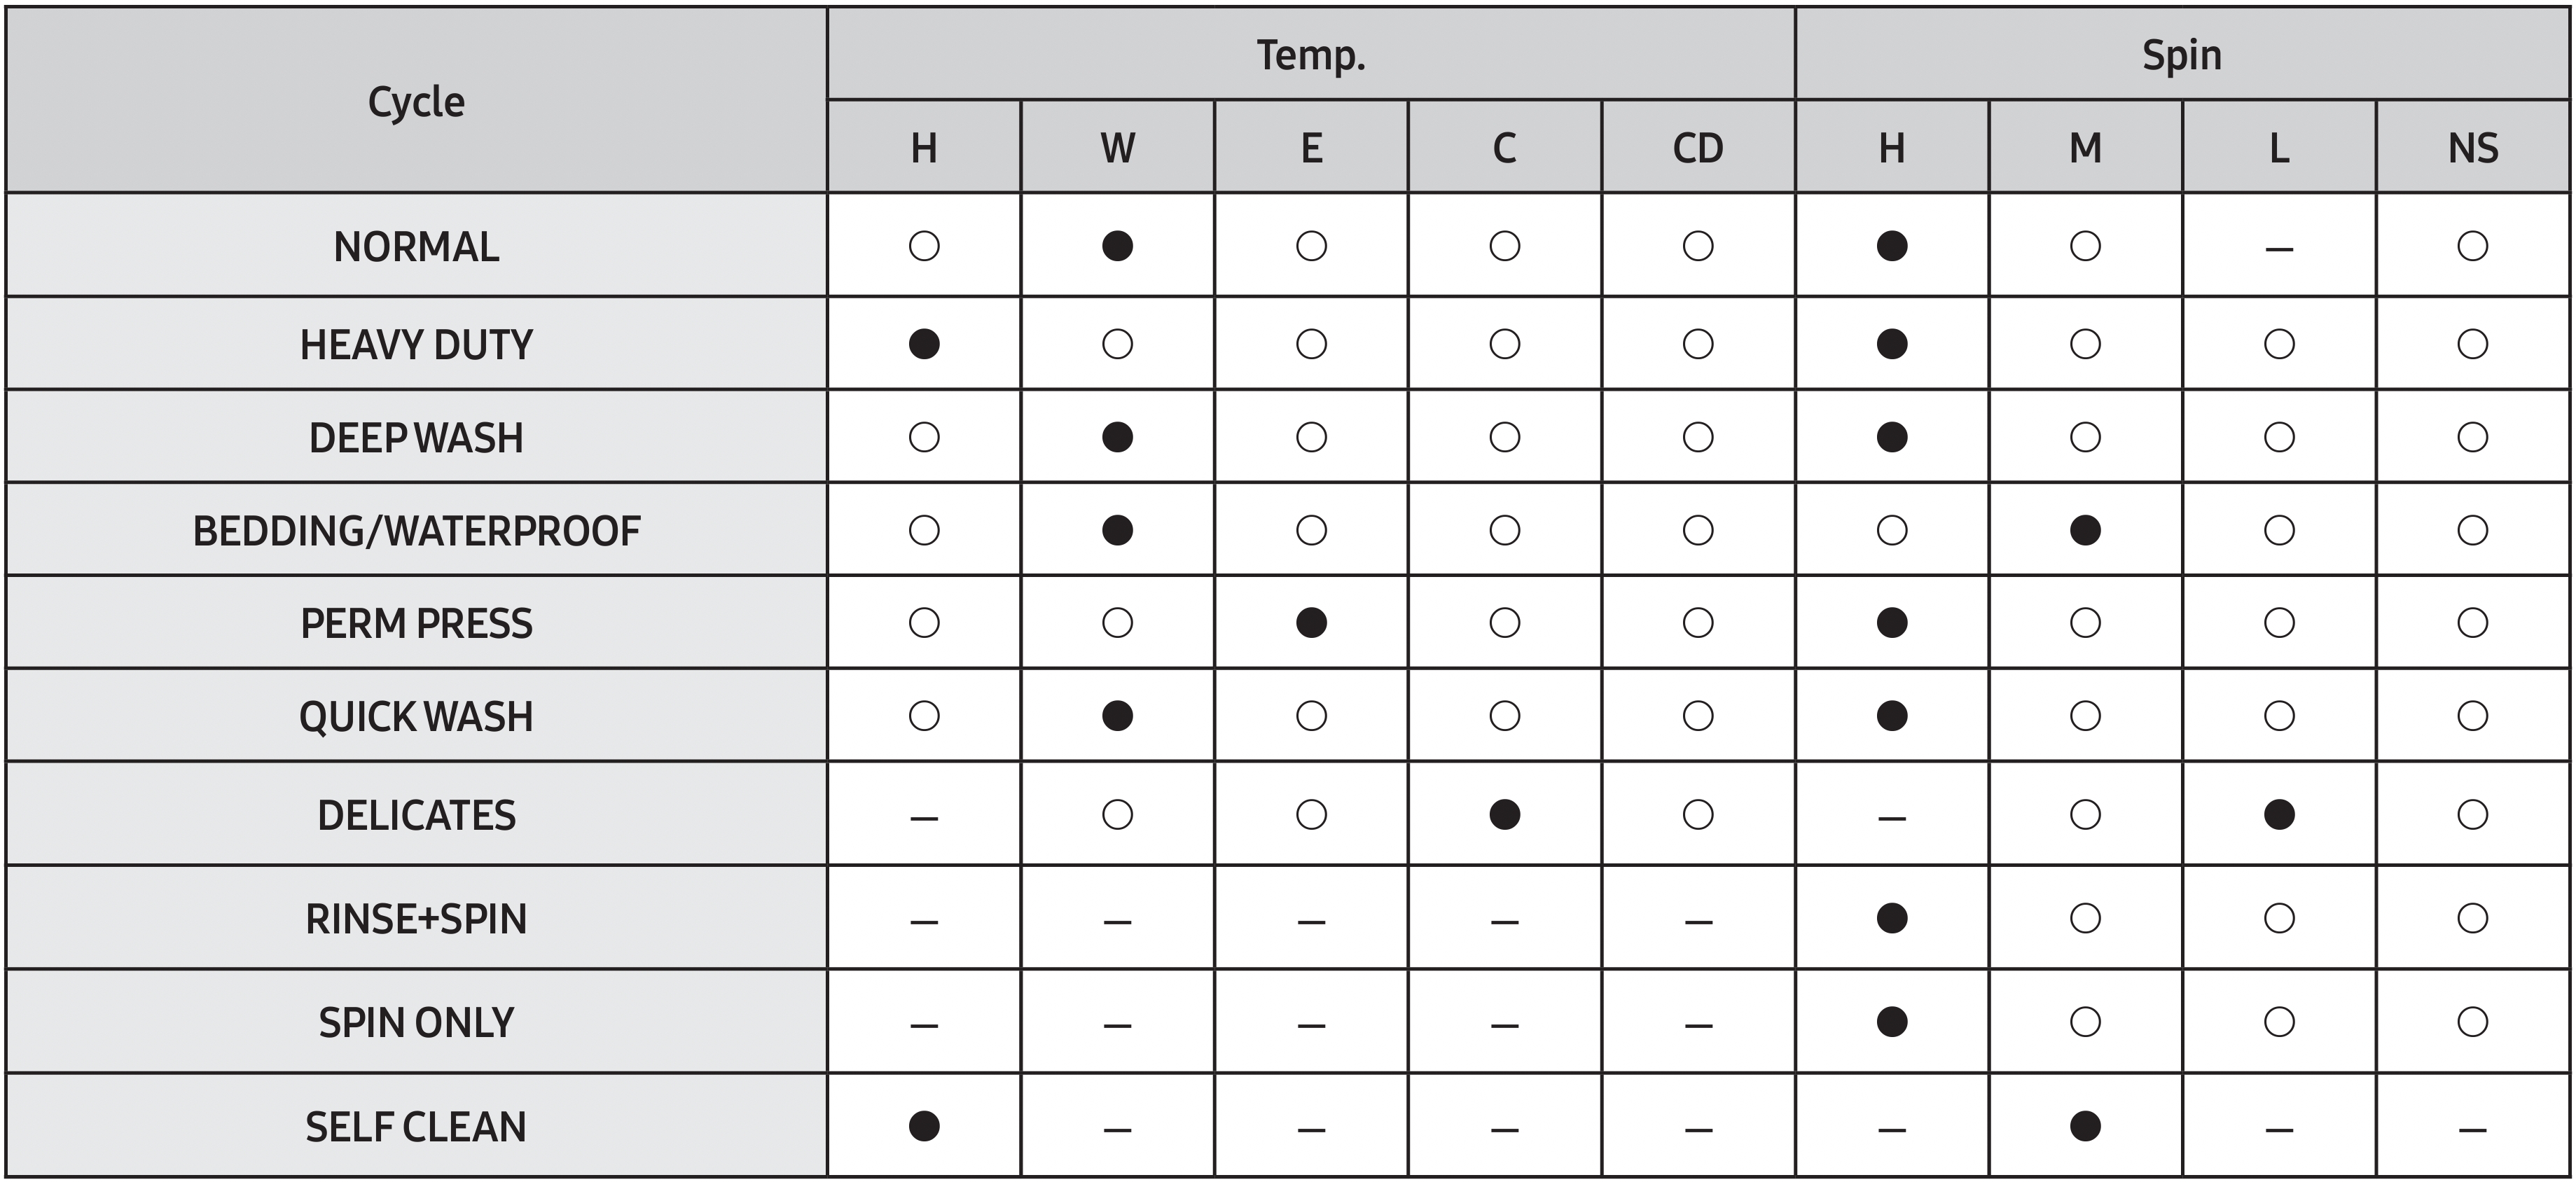Select Cold temp for HEAVY DUTY cycle
2576x1182 pixels.
point(1504,344)
